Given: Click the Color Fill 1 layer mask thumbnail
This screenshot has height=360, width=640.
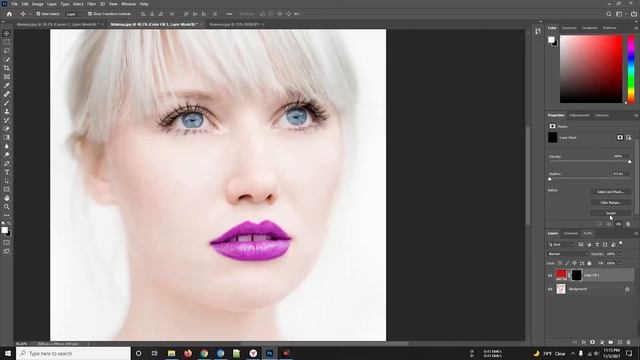Looking at the screenshot, I should (576, 275).
